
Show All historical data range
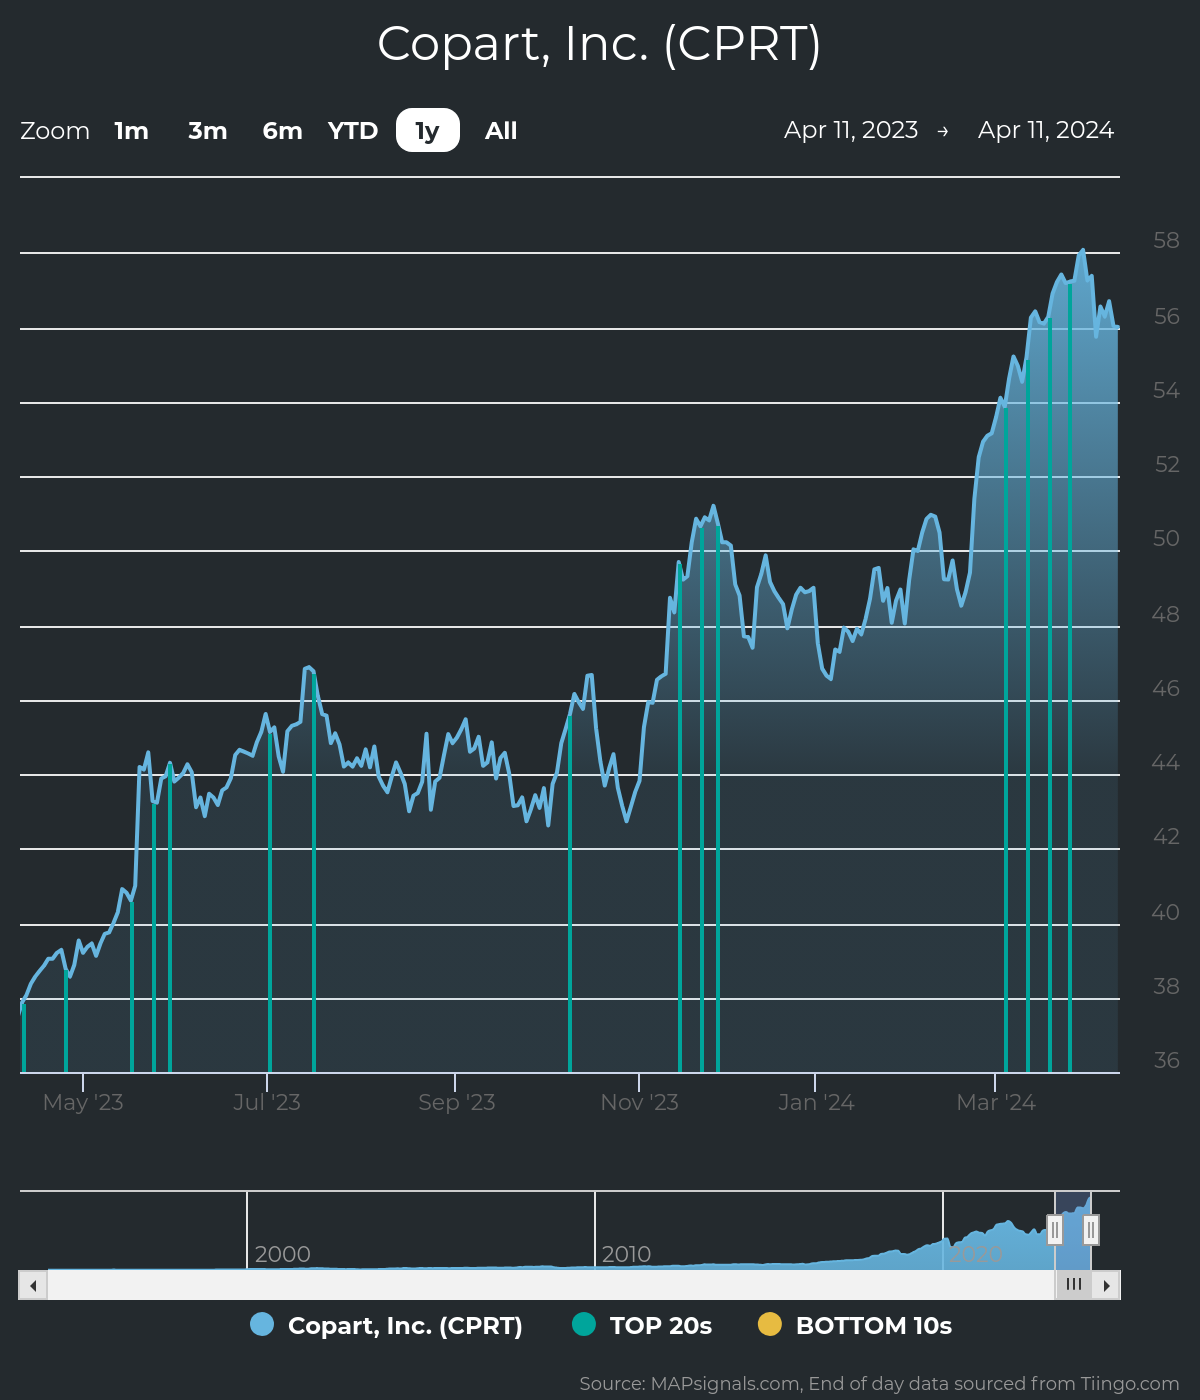(501, 131)
